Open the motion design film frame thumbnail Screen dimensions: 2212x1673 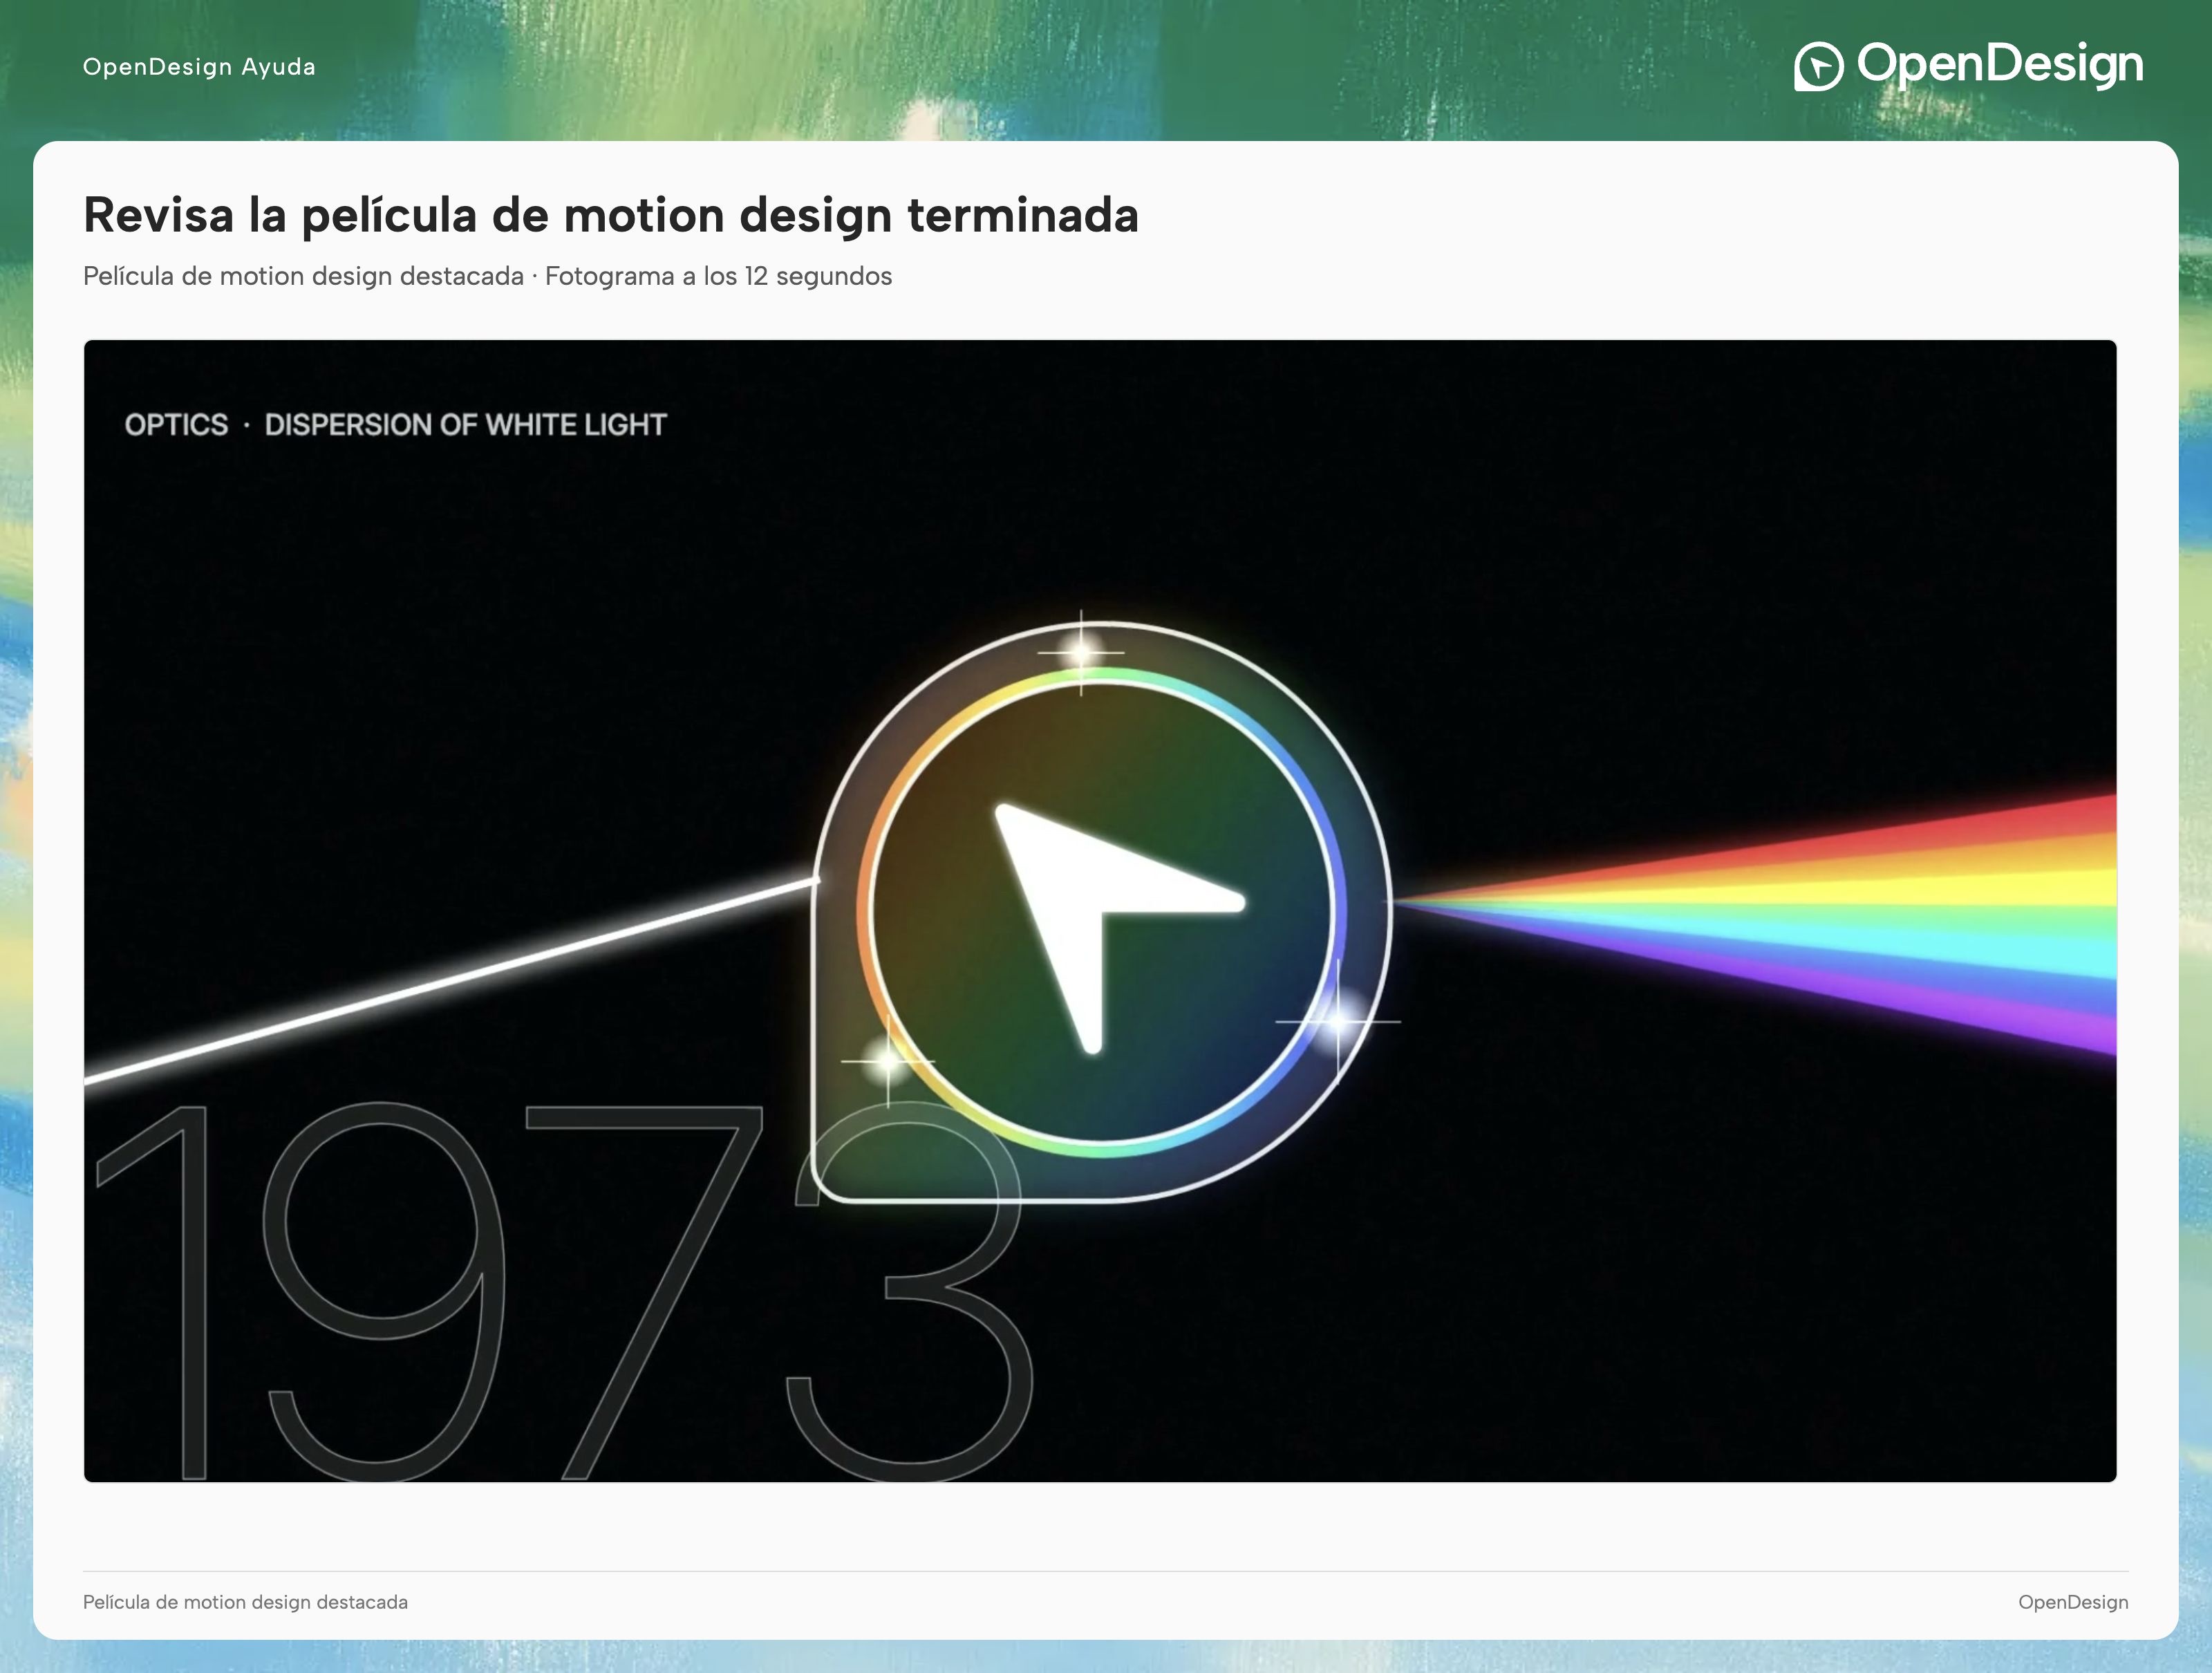tap(1100, 911)
